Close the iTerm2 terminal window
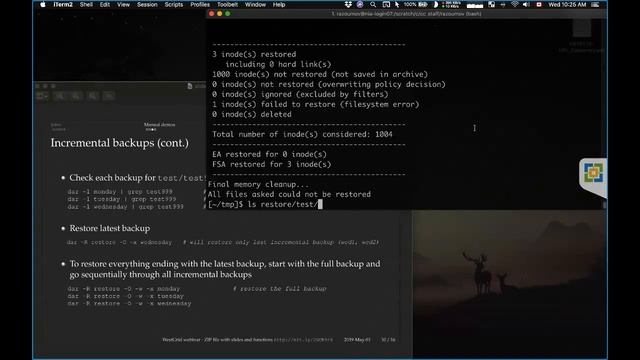This screenshot has width=640, height=360. point(211,14)
